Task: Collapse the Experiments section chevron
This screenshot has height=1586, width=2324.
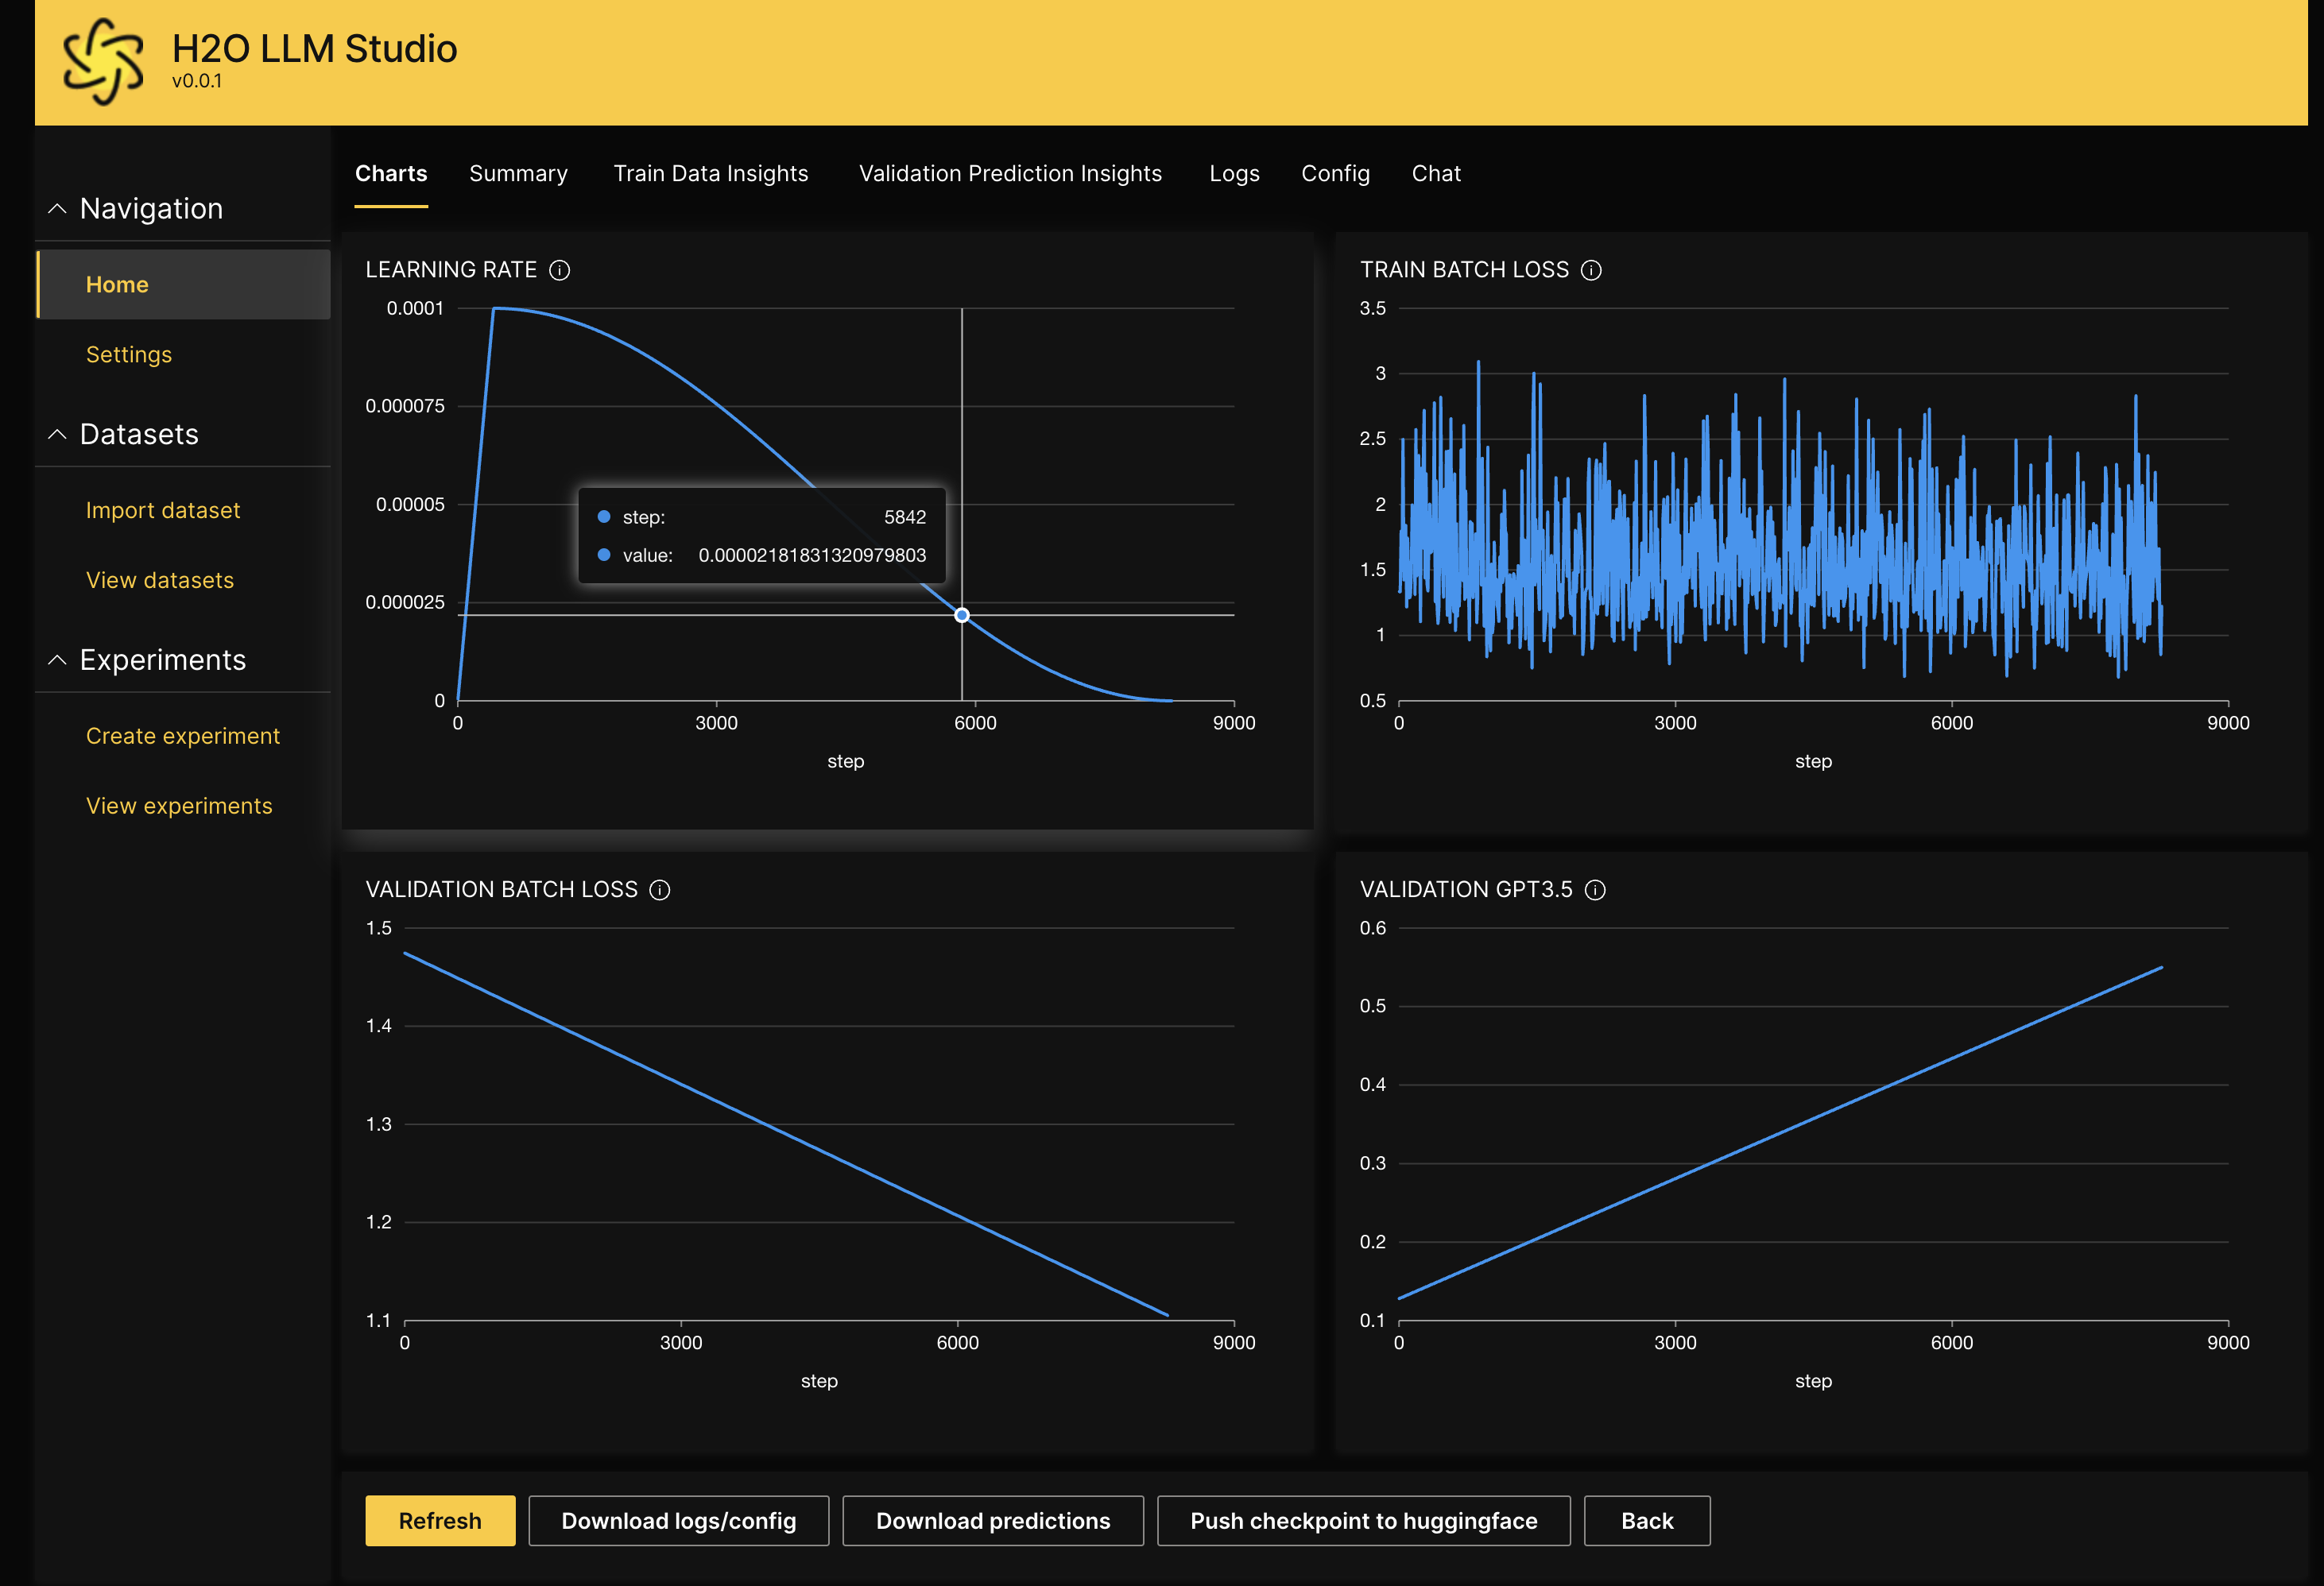Action: [x=58, y=660]
